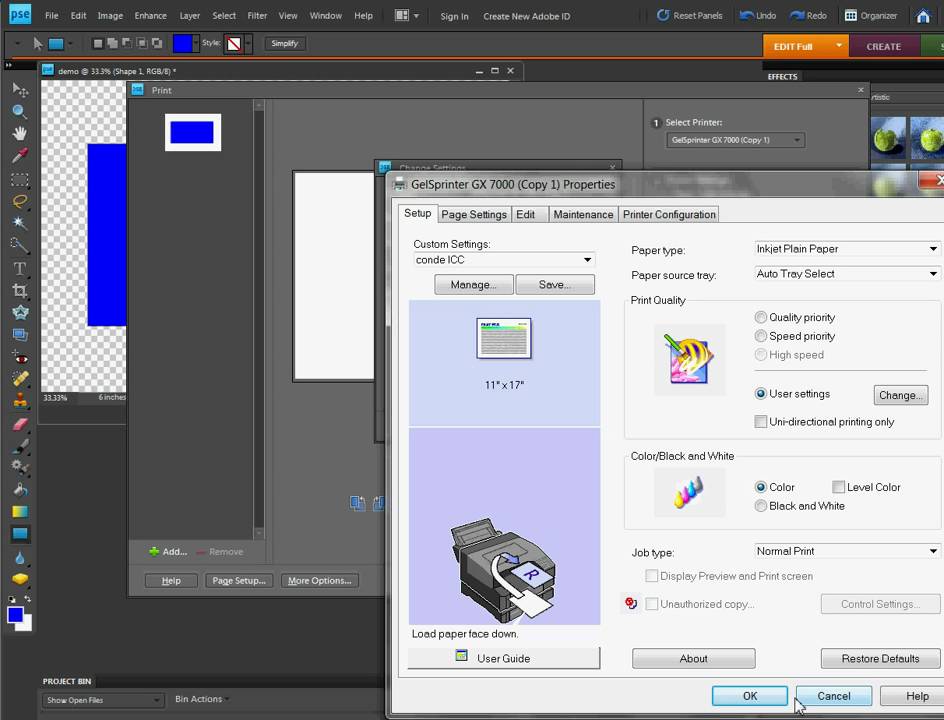The height and width of the screenshot is (720, 944).
Task: Switch to the Printer Configuration tab
Action: pos(669,214)
